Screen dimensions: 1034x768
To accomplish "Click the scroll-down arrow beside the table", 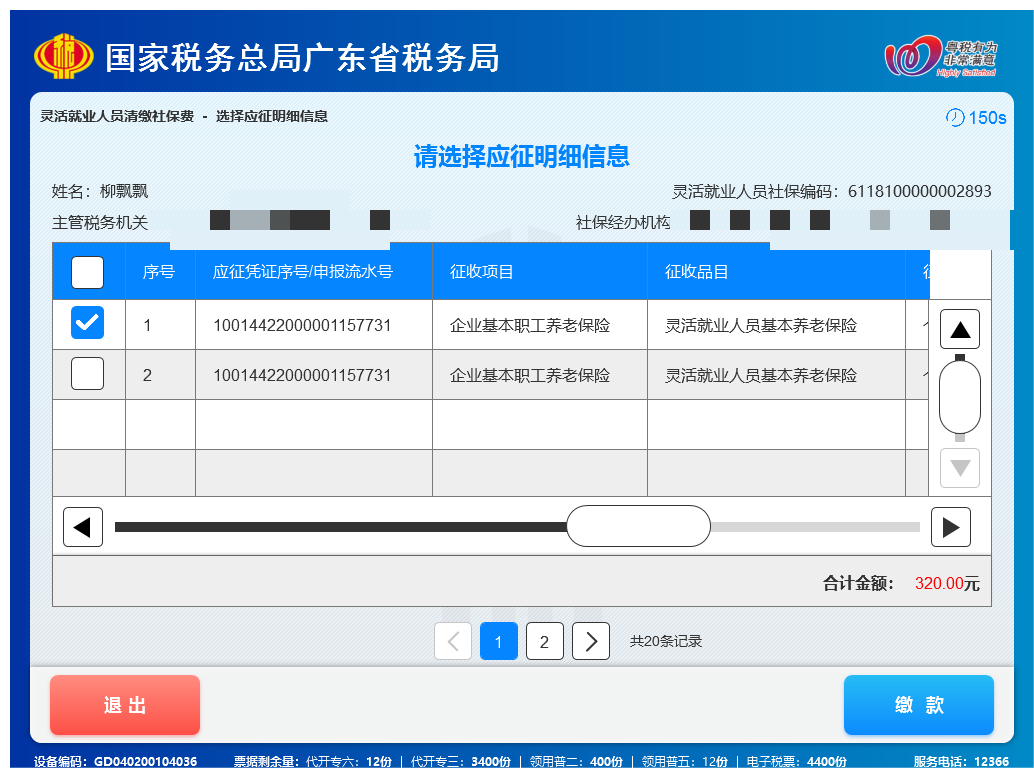I will (959, 467).
